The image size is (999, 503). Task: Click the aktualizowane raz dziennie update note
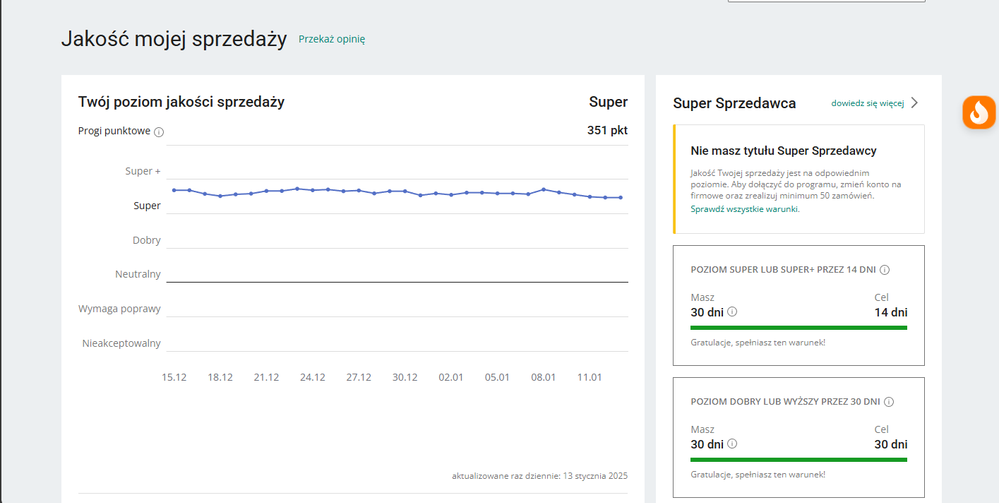click(540, 476)
